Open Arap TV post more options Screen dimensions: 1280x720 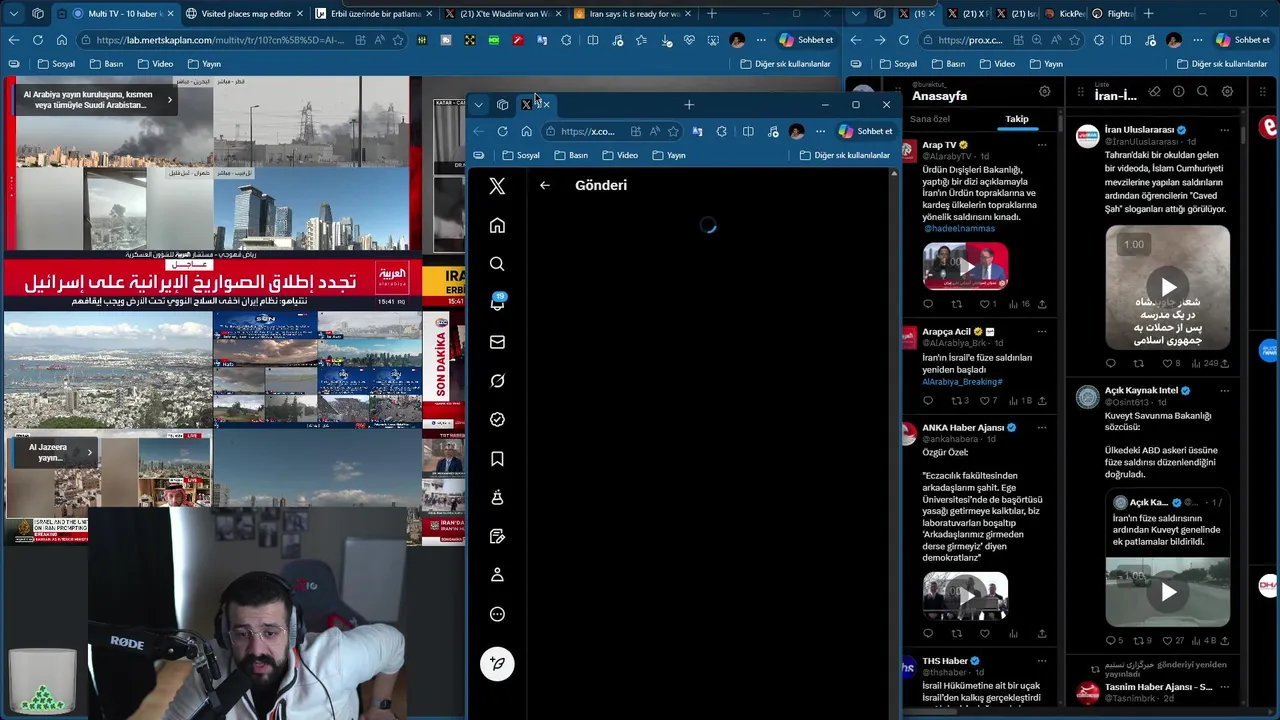click(x=1042, y=145)
